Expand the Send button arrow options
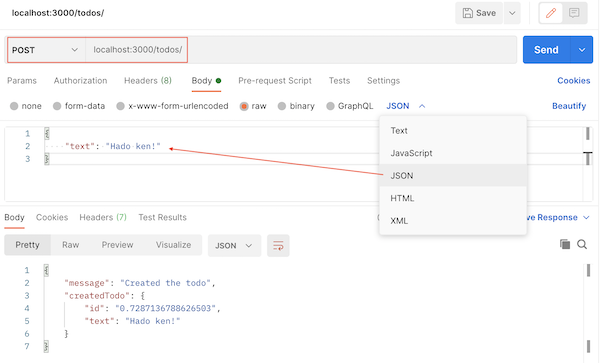Screen dimensions: 600x363 [582, 50]
